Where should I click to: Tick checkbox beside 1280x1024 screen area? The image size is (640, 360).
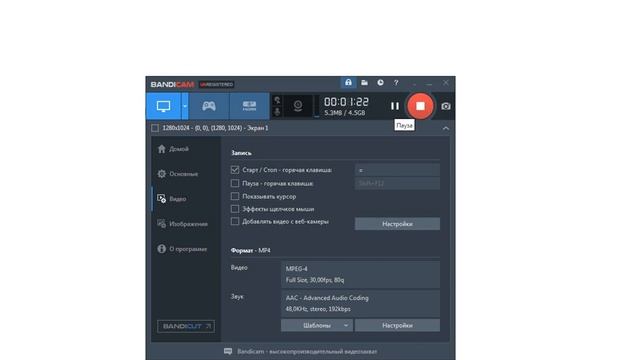(155, 128)
